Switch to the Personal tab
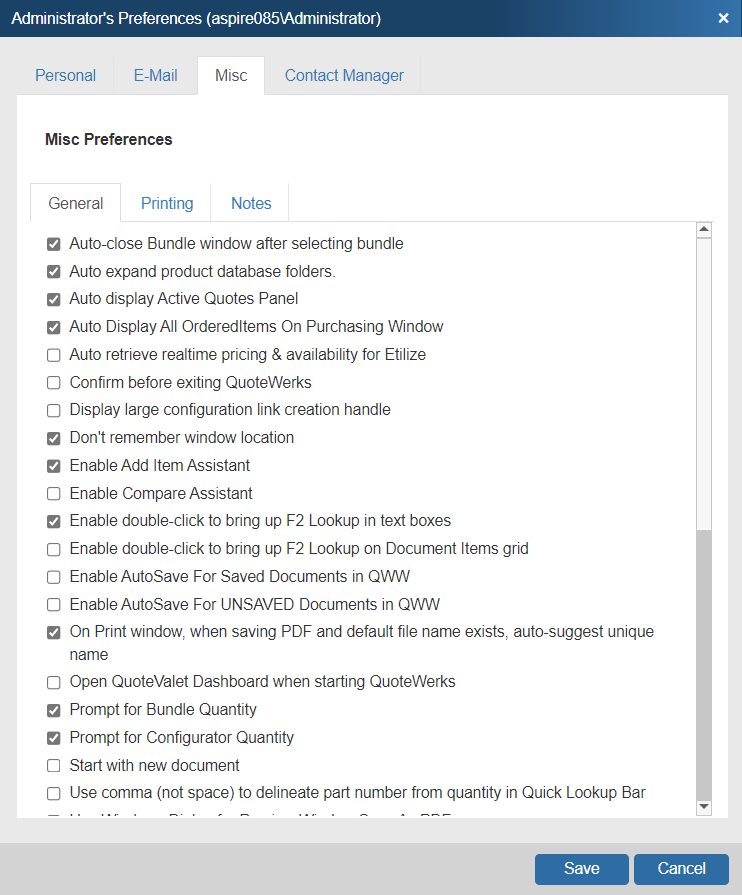 point(66,75)
